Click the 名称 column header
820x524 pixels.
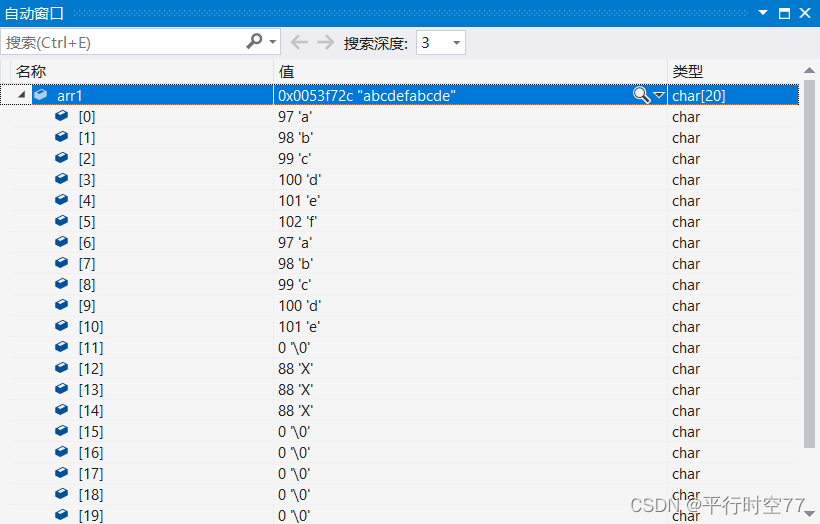(x=141, y=71)
